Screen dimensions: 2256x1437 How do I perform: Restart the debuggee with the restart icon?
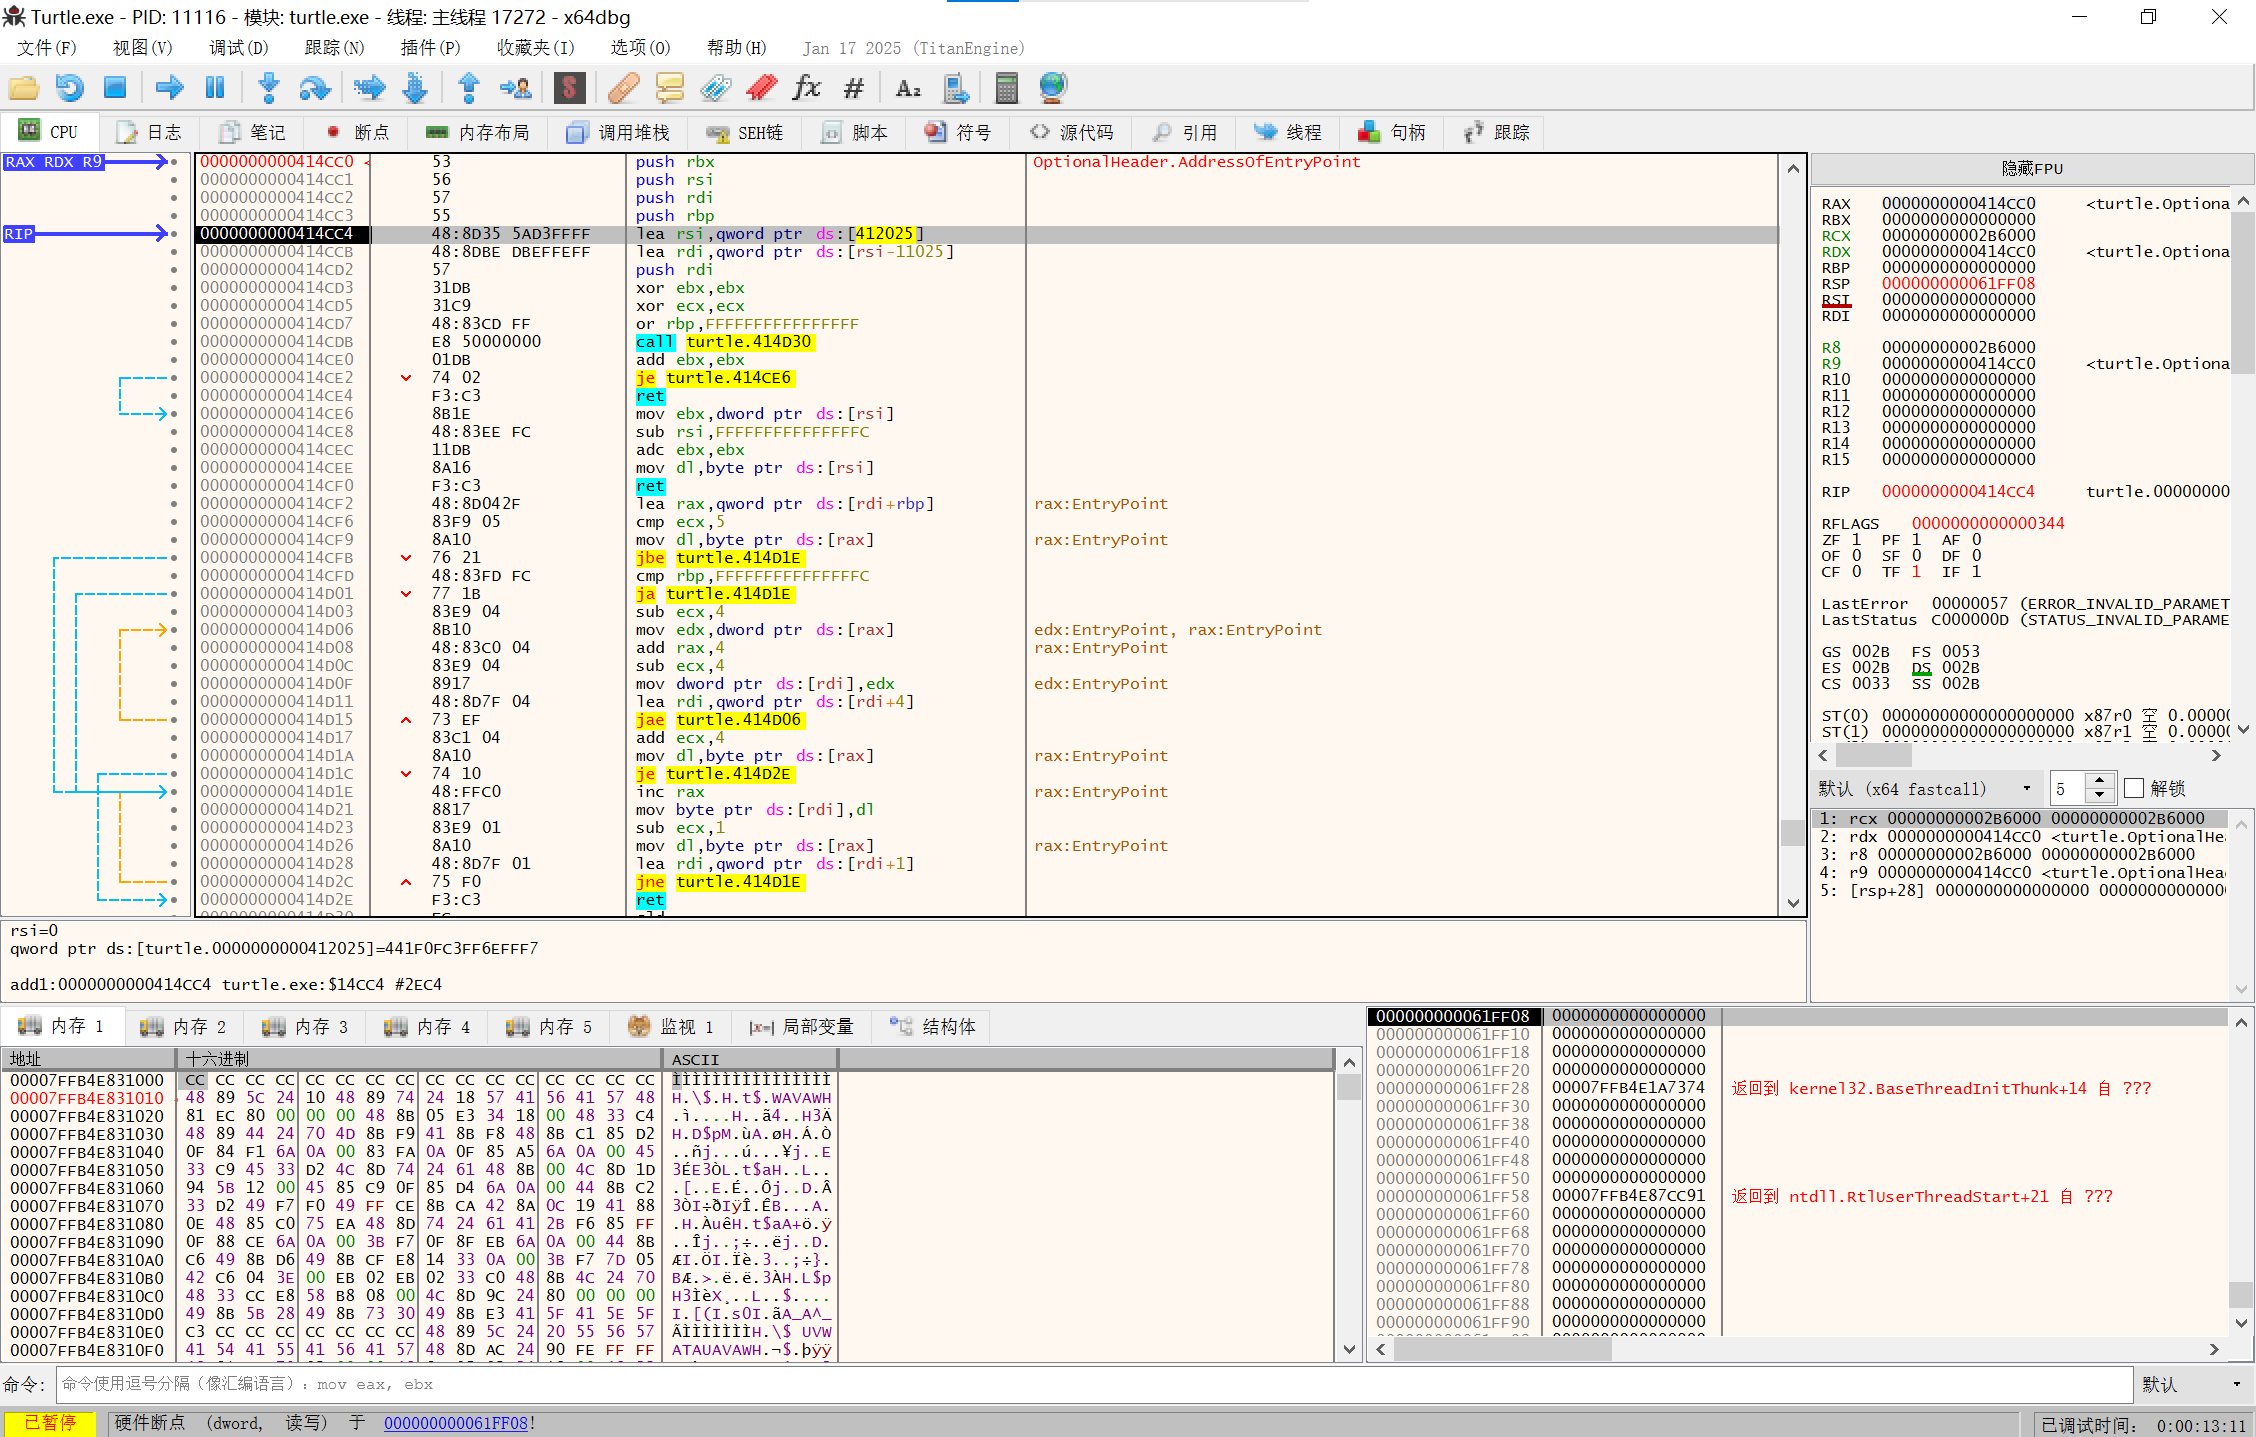click(x=69, y=88)
